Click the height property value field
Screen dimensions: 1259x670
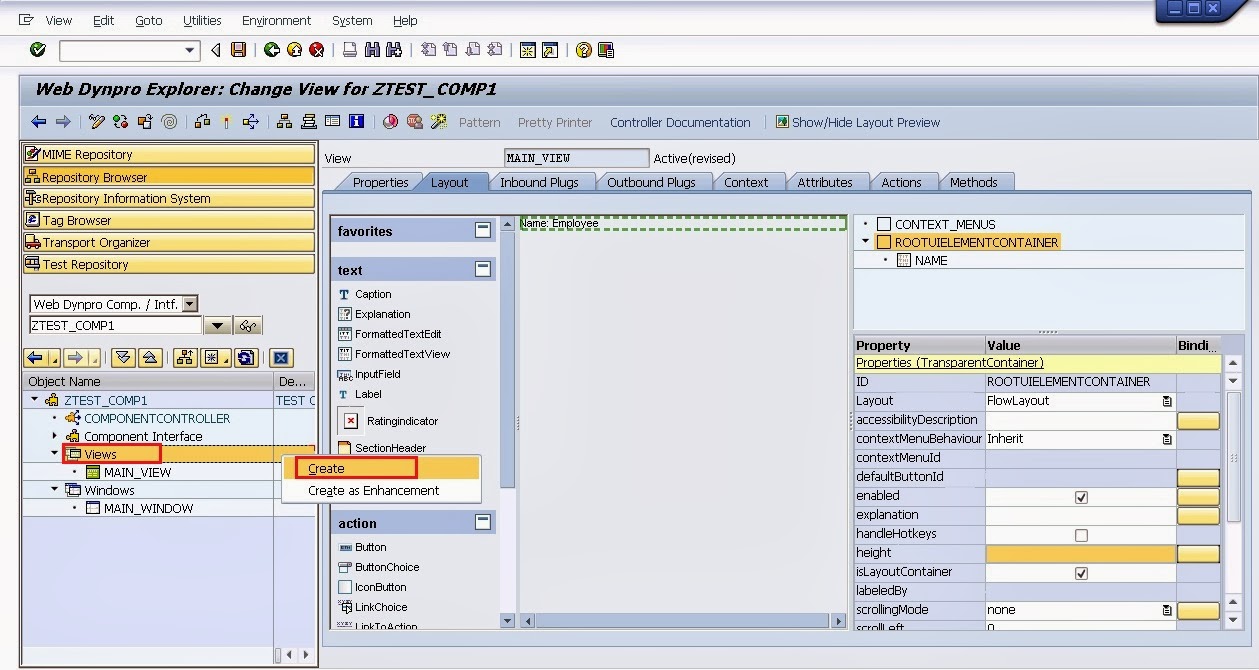pos(1081,553)
